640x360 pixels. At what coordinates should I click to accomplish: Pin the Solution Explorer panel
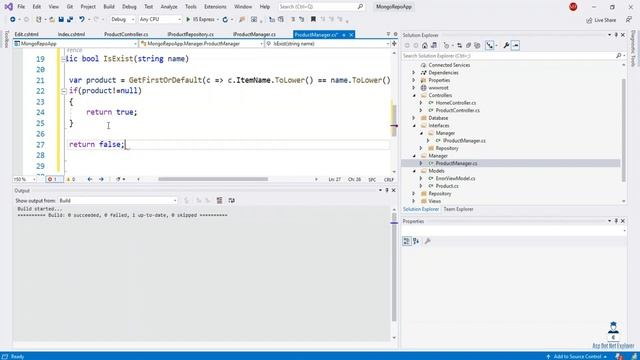tap(616, 35)
